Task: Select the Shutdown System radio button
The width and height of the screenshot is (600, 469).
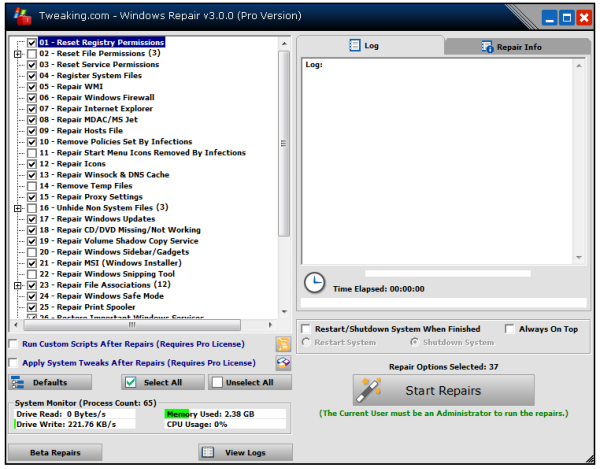Action: [414, 342]
